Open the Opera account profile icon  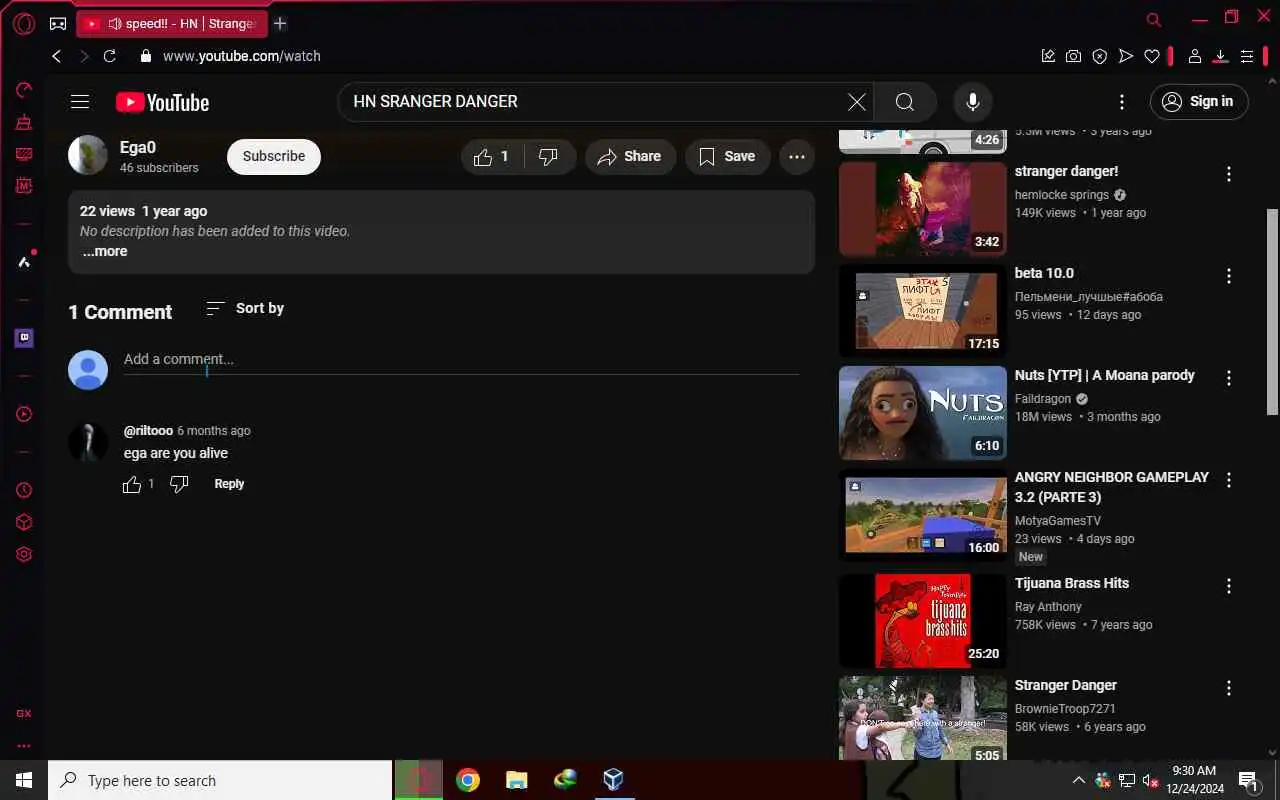(x=1194, y=56)
